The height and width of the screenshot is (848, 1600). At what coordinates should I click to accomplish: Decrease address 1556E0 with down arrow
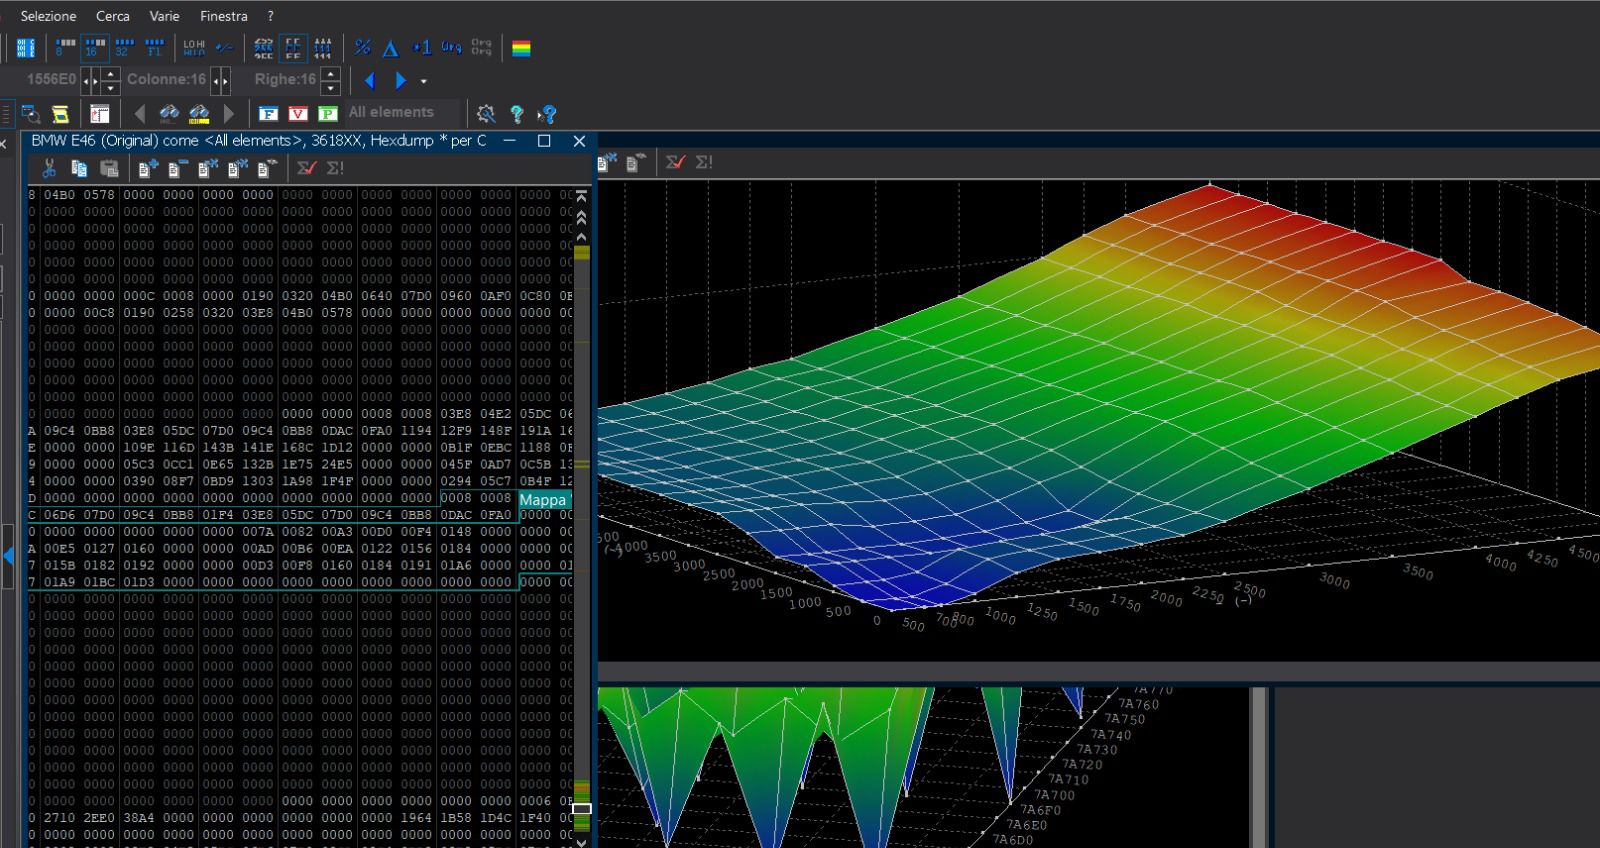(x=110, y=87)
